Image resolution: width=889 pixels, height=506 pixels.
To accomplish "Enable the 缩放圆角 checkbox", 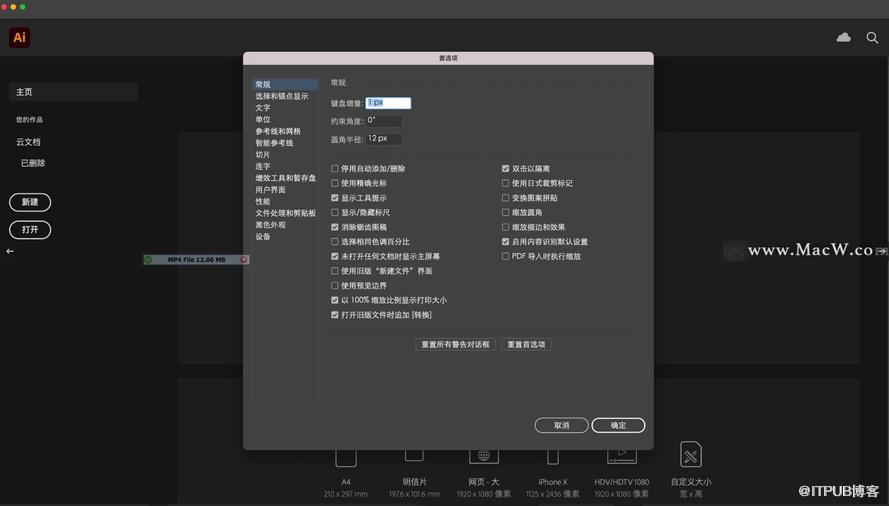I will pyautogui.click(x=506, y=213).
